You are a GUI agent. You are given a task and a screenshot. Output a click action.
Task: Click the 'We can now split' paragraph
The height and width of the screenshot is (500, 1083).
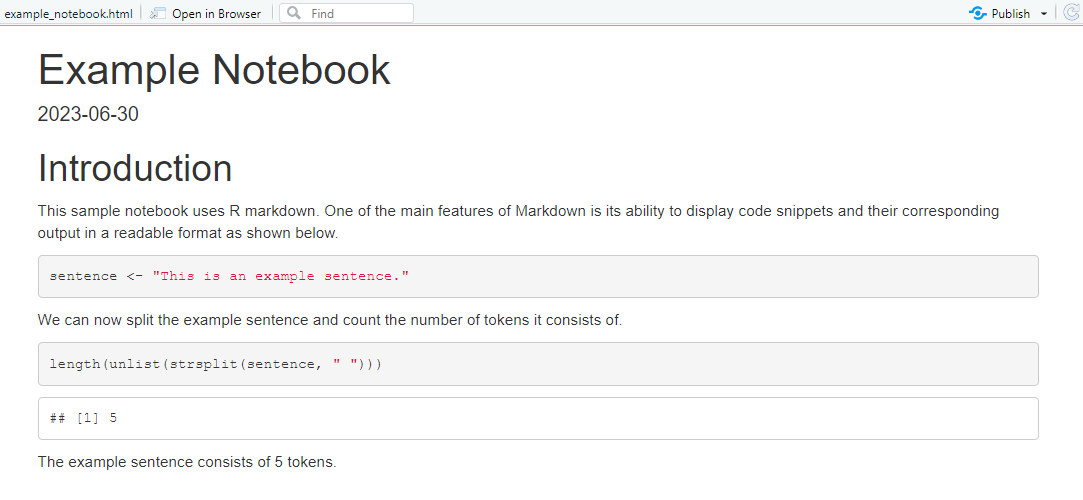330,320
